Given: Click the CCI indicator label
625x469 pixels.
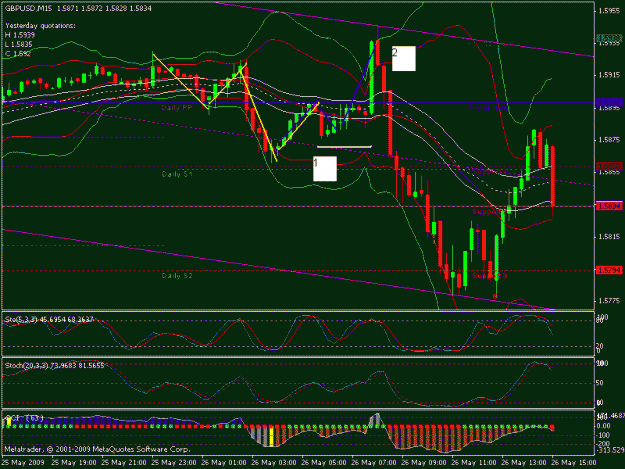Looking at the screenshot, I should tap(24, 418).
